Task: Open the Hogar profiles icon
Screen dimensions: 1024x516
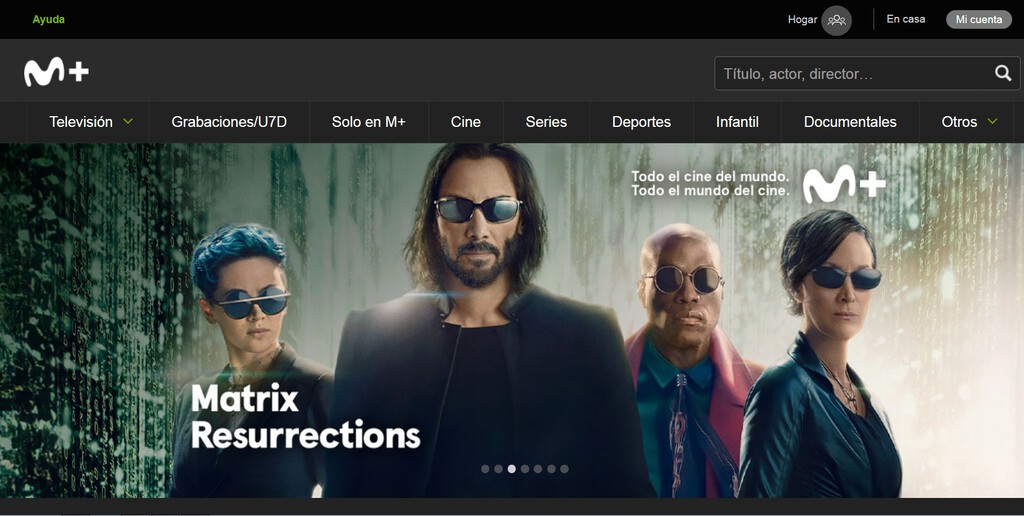Action: coord(836,20)
